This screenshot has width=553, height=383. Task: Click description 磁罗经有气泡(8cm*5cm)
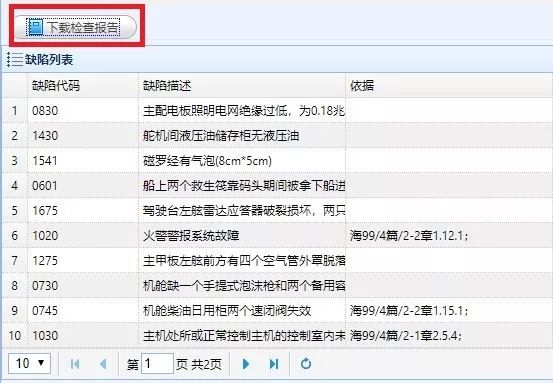click(x=207, y=161)
